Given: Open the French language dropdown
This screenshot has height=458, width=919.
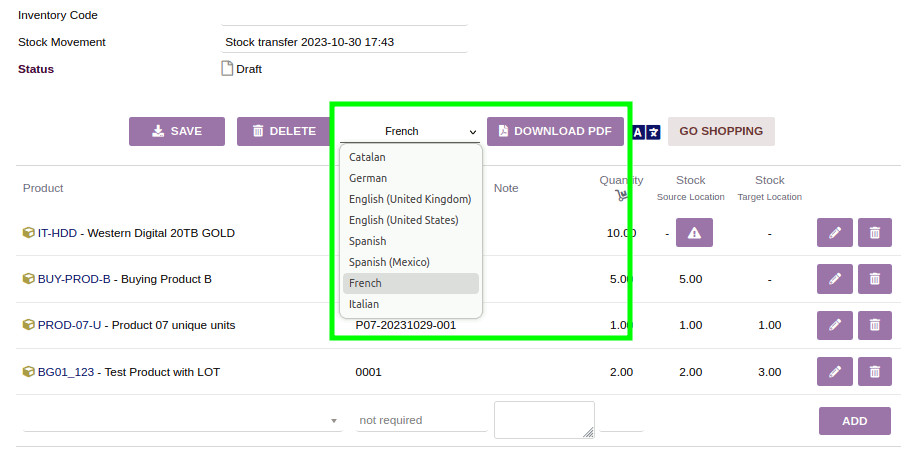Looking at the screenshot, I should [410, 131].
